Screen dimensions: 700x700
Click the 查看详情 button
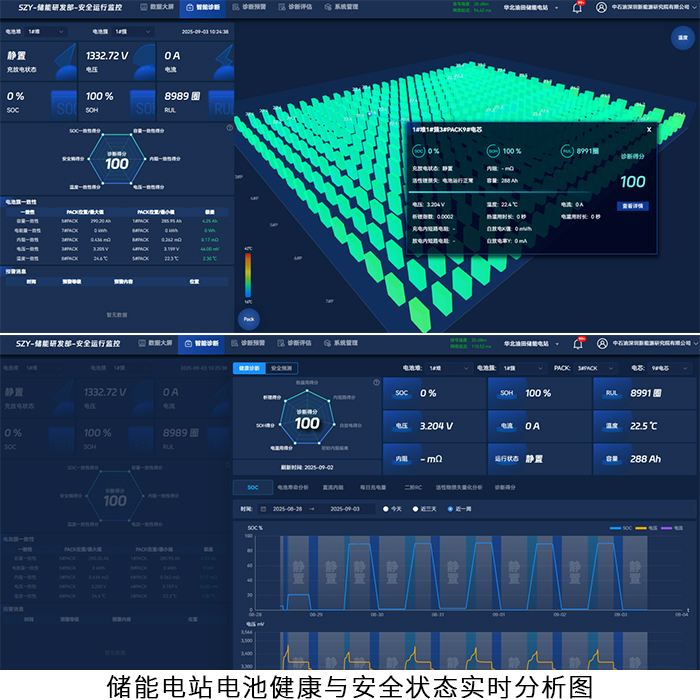point(632,205)
